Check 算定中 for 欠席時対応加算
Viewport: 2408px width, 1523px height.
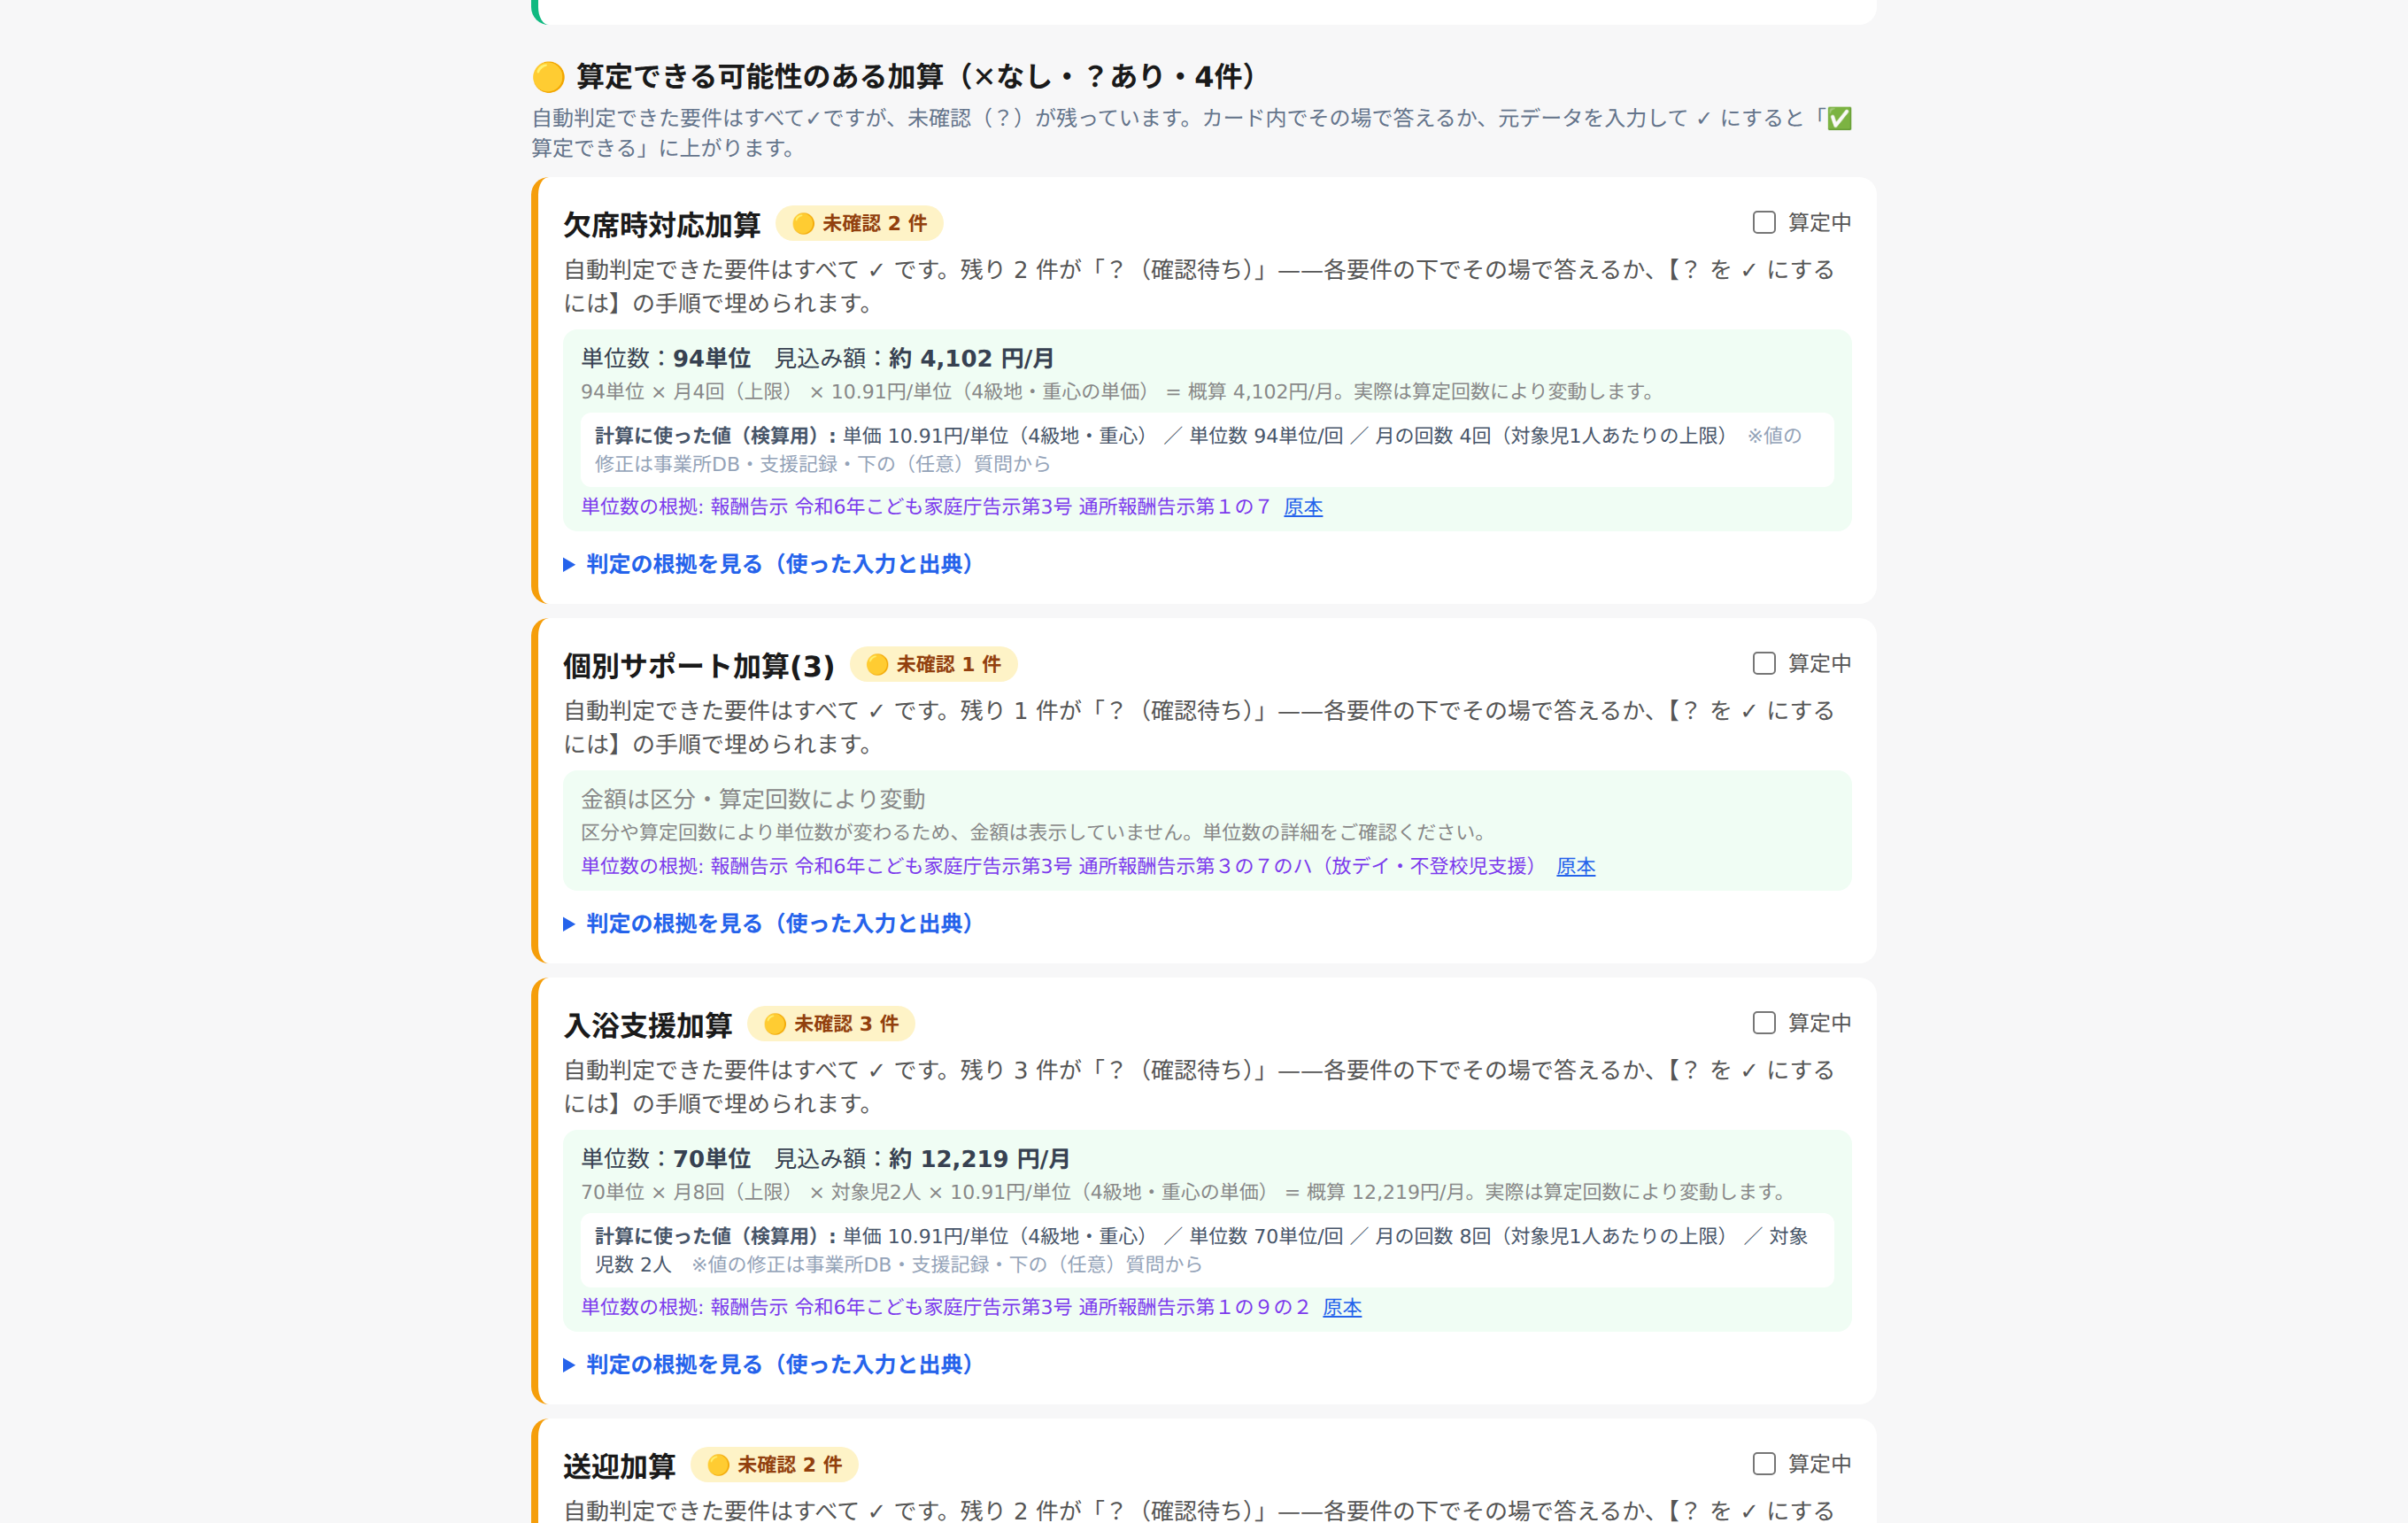click(x=1764, y=222)
